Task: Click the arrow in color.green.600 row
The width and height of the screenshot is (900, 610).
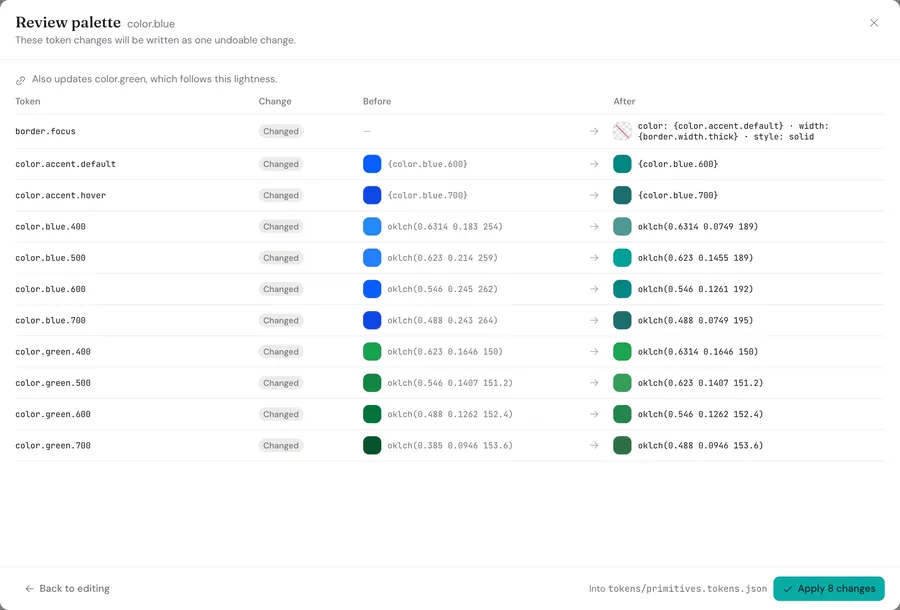Action: (x=594, y=414)
